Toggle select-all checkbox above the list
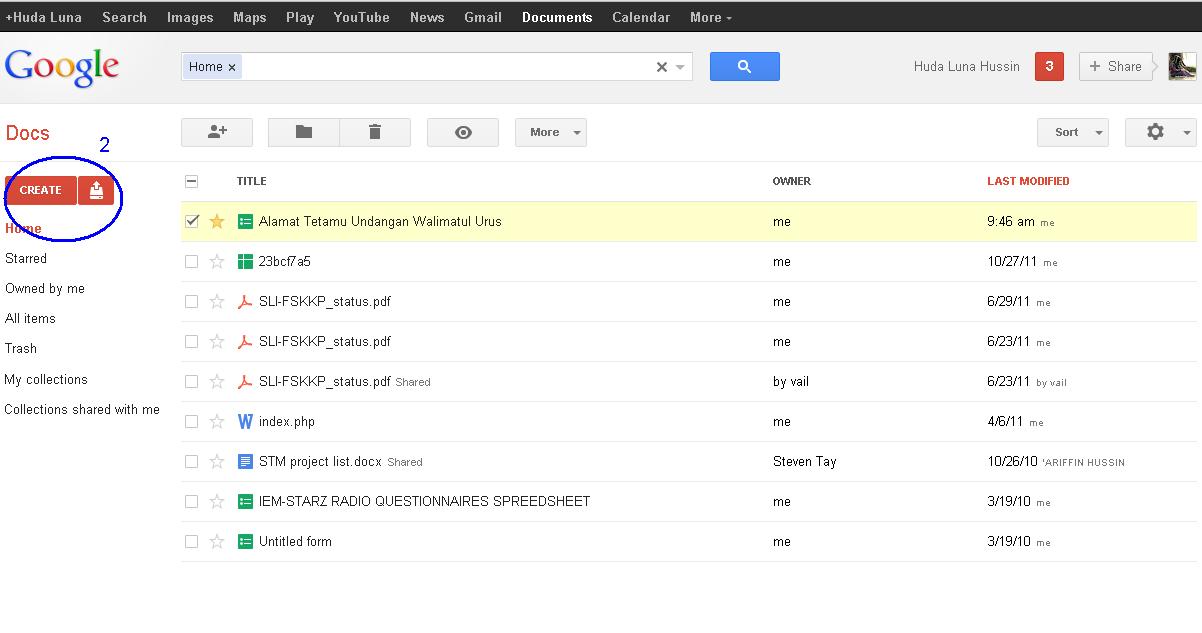This screenshot has width=1202, height=633. pos(190,181)
